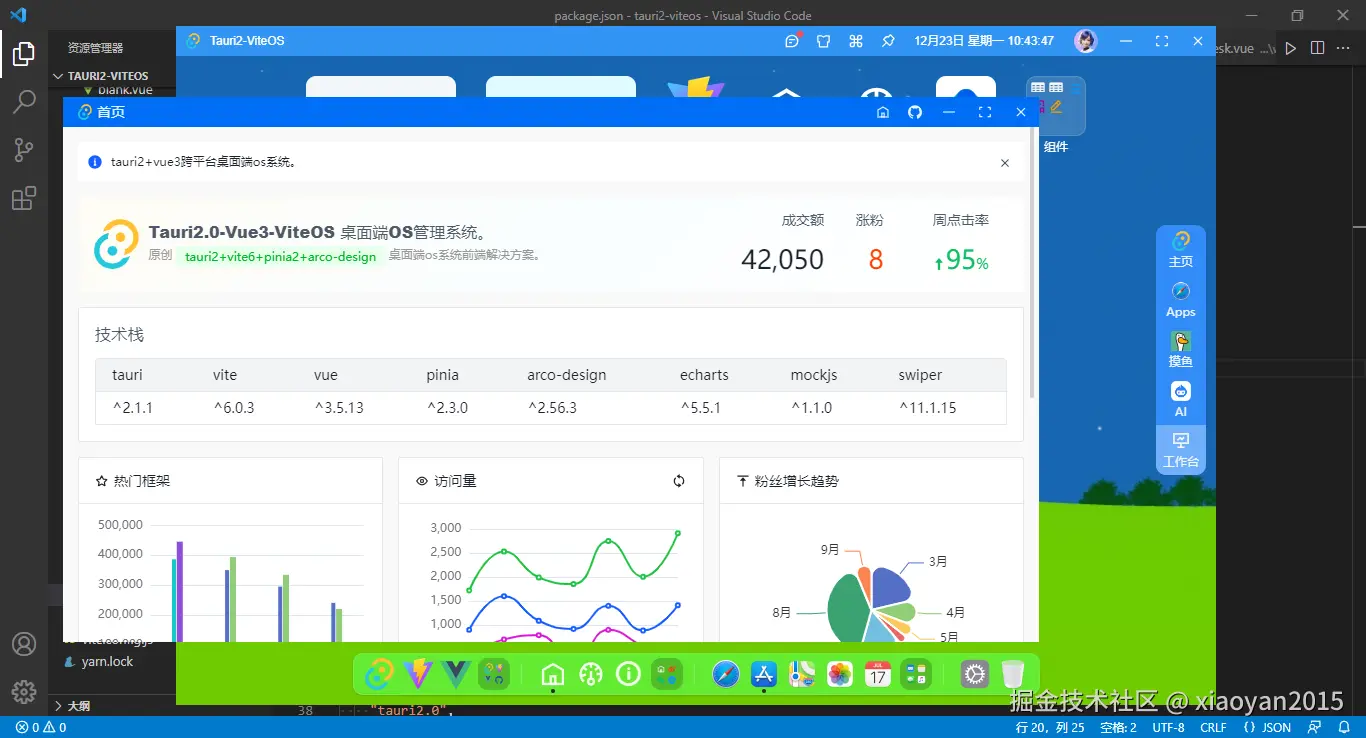1366x738 pixels.
Task: Launch Vue icon in bottom dock
Action: tap(455, 674)
